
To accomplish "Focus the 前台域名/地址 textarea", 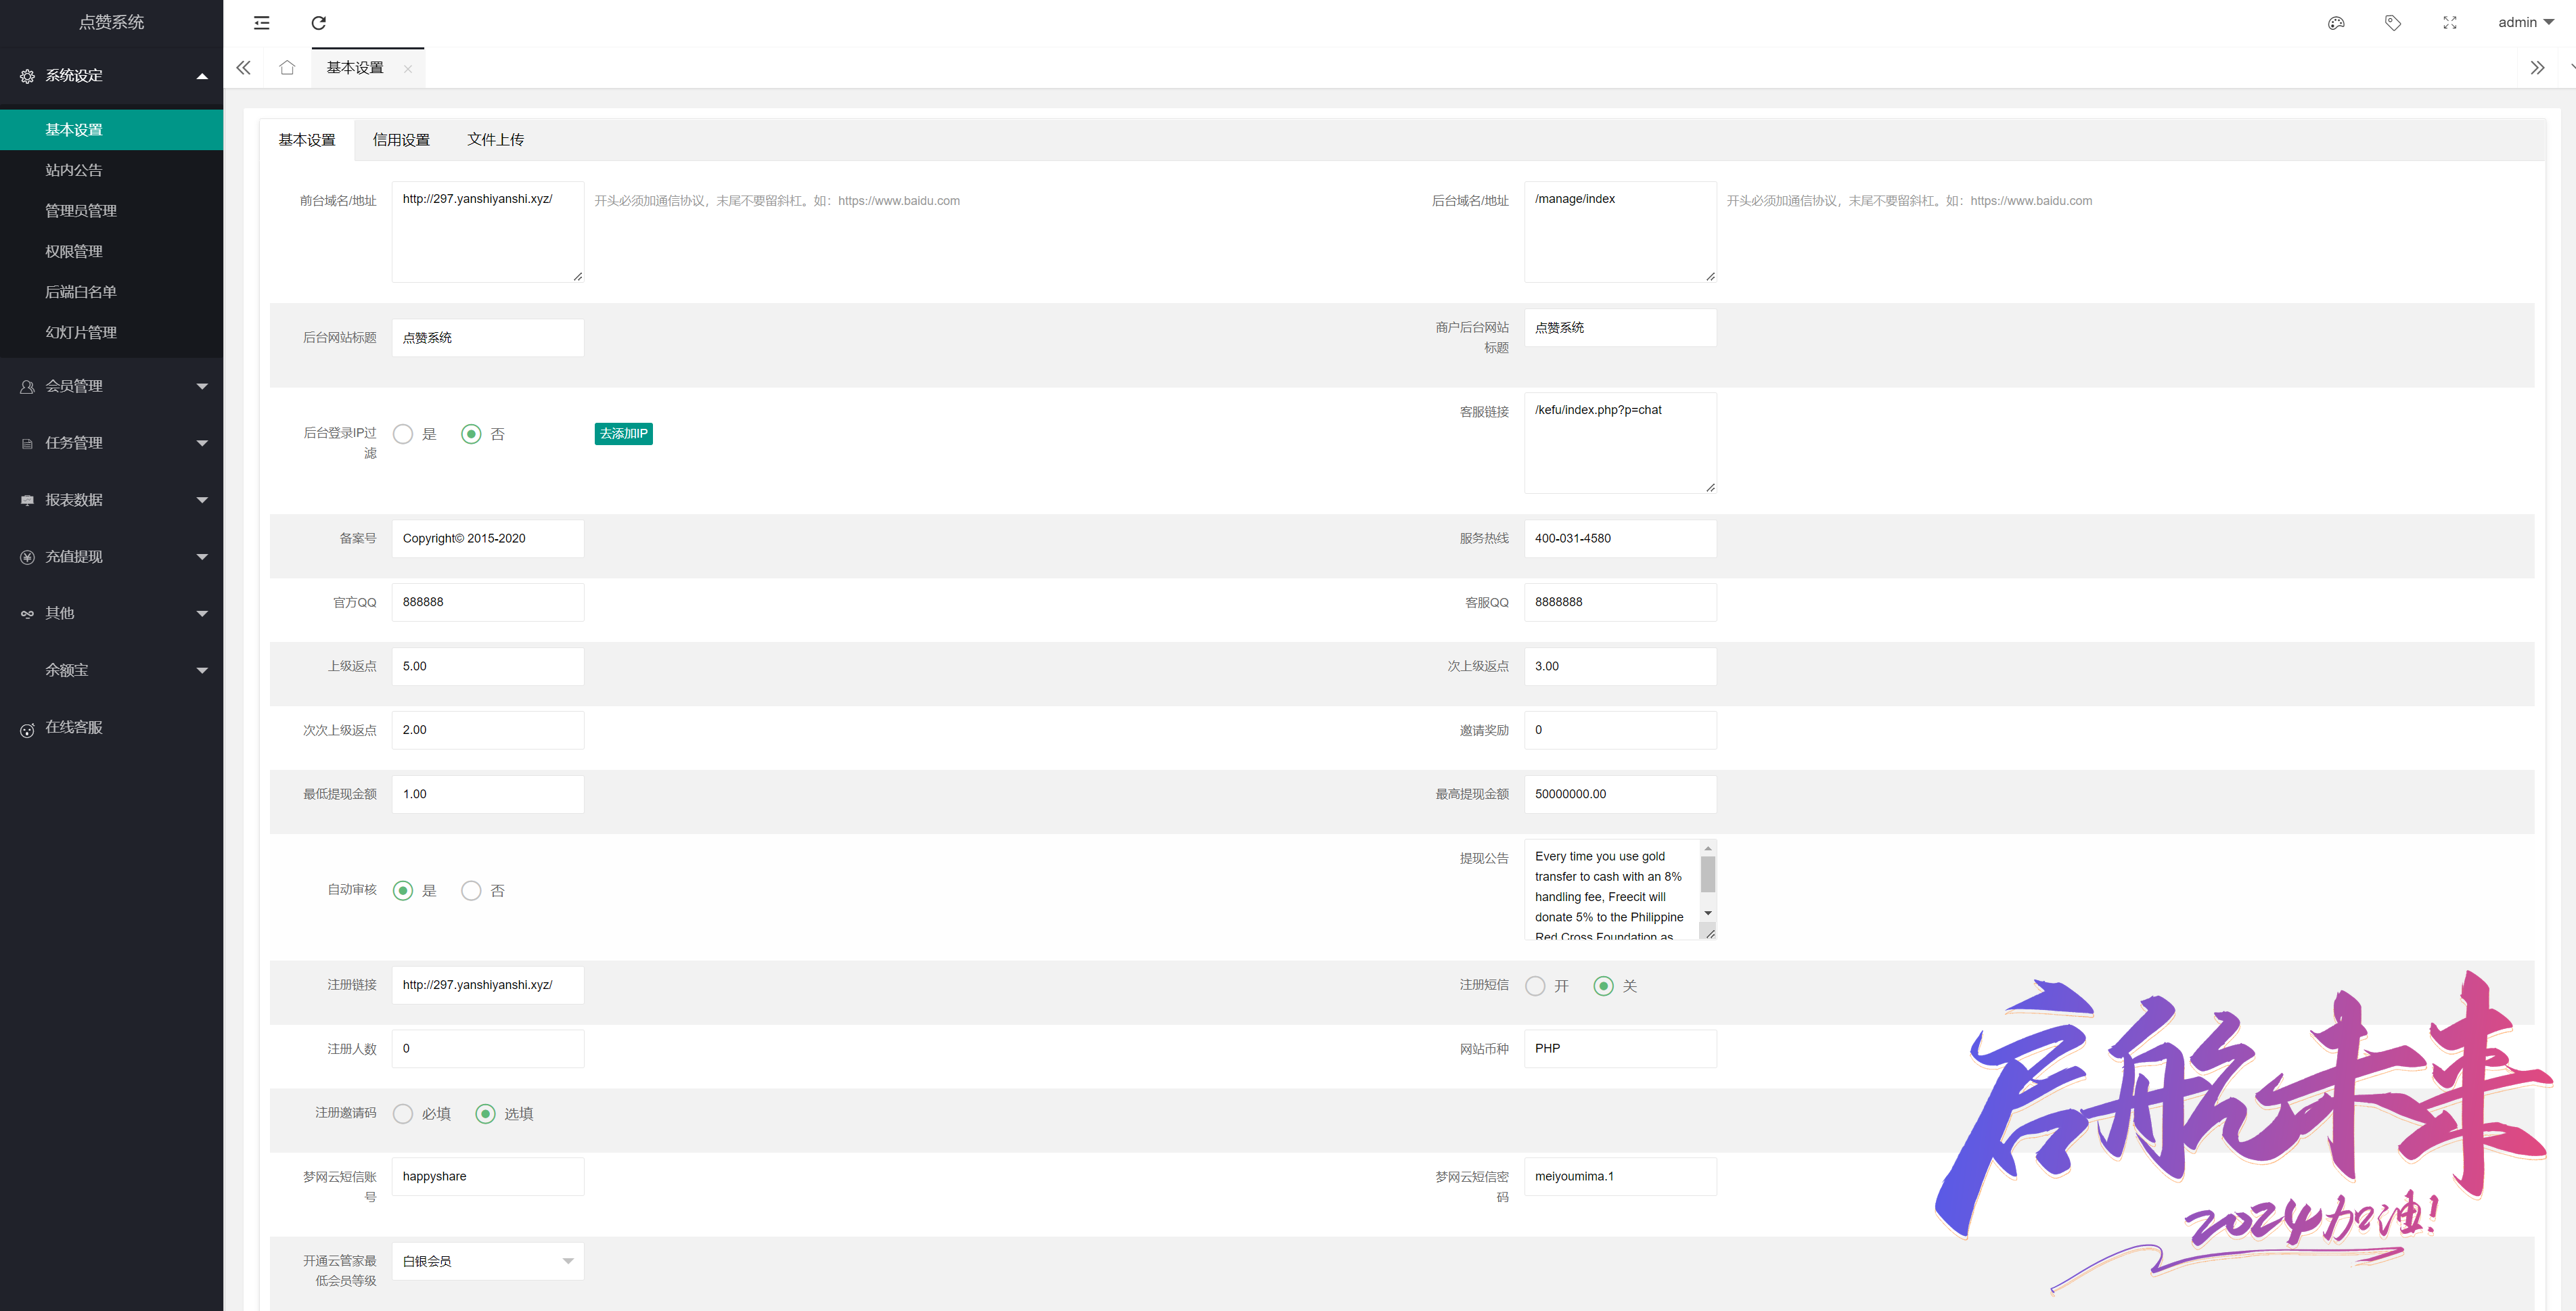I will [488, 232].
